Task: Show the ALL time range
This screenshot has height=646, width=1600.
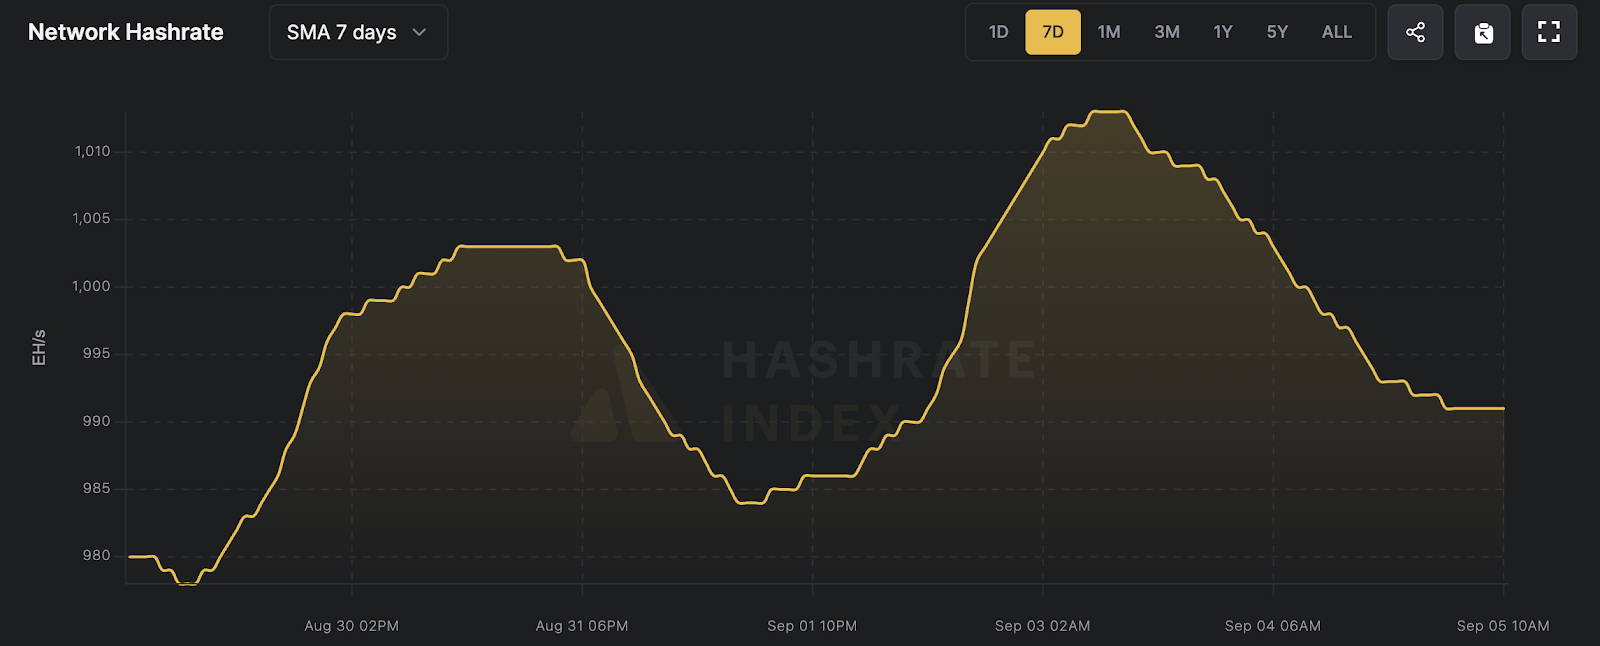Action: pos(1337,32)
